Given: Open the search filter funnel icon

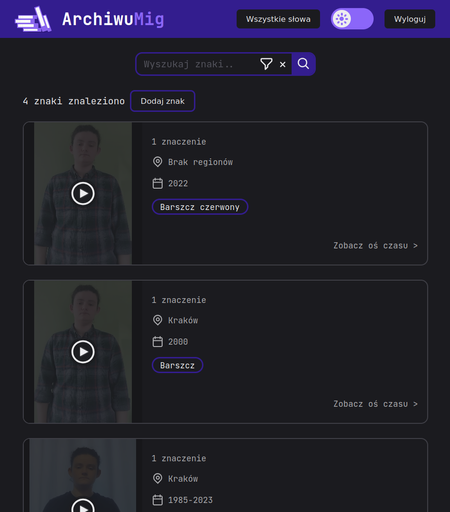Looking at the screenshot, I should [x=266, y=64].
